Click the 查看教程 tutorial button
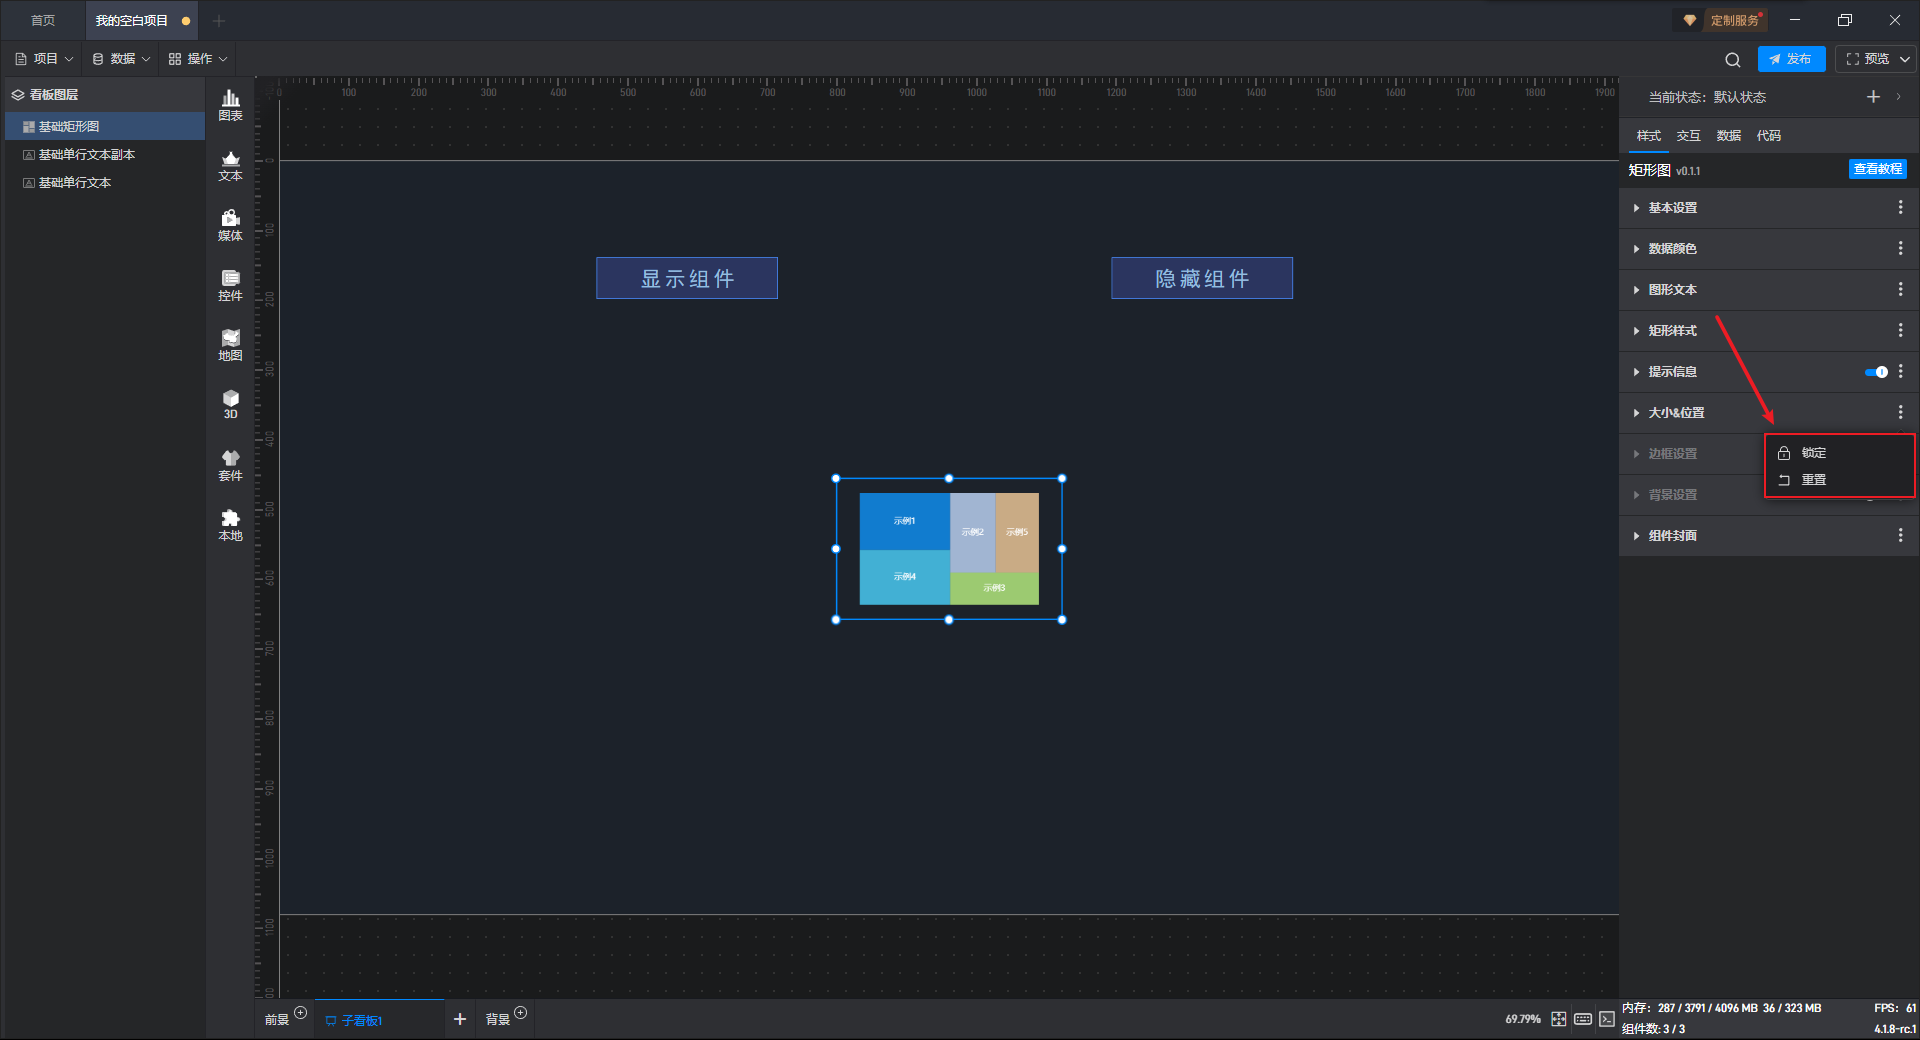This screenshot has width=1920, height=1040. 1877,169
